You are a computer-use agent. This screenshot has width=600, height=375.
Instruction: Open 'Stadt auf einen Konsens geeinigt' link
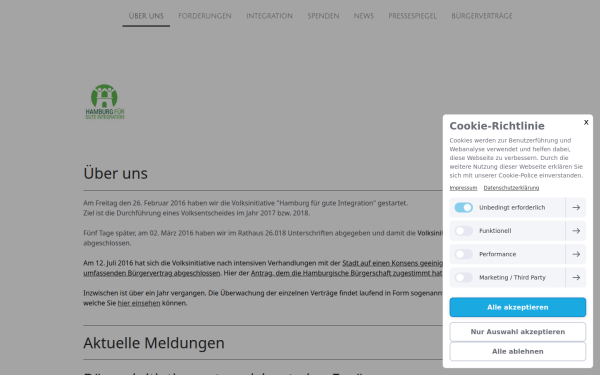tap(393, 263)
